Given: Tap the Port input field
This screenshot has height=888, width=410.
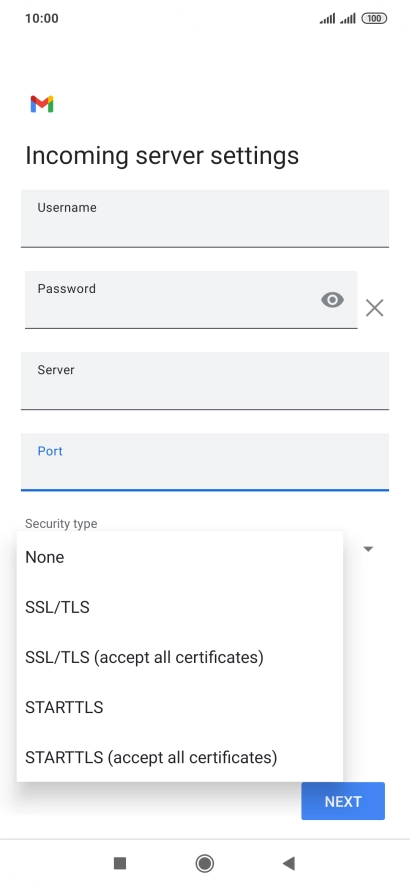Looking at the screenshot, I should point(205,462).
